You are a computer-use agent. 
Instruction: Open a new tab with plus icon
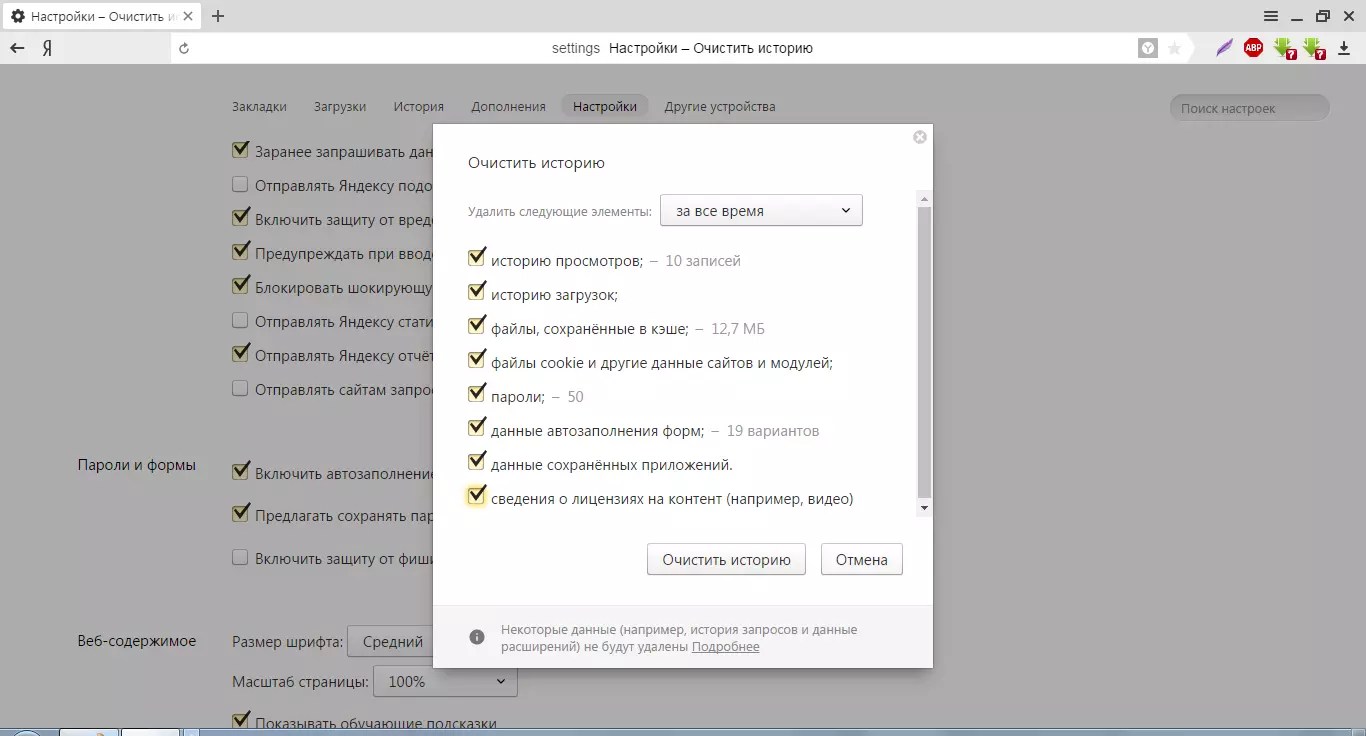click(x=218, y=16)
